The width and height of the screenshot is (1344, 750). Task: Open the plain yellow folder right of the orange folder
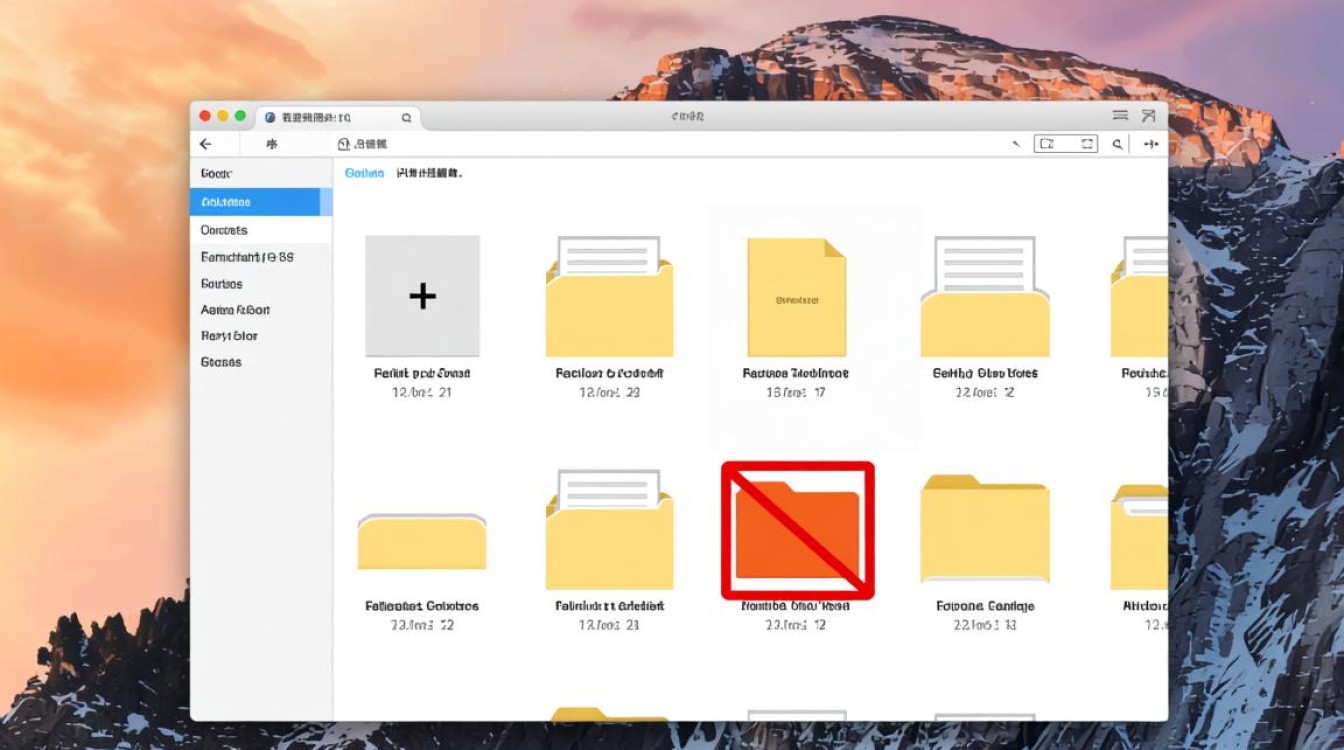tap(984, 530)
